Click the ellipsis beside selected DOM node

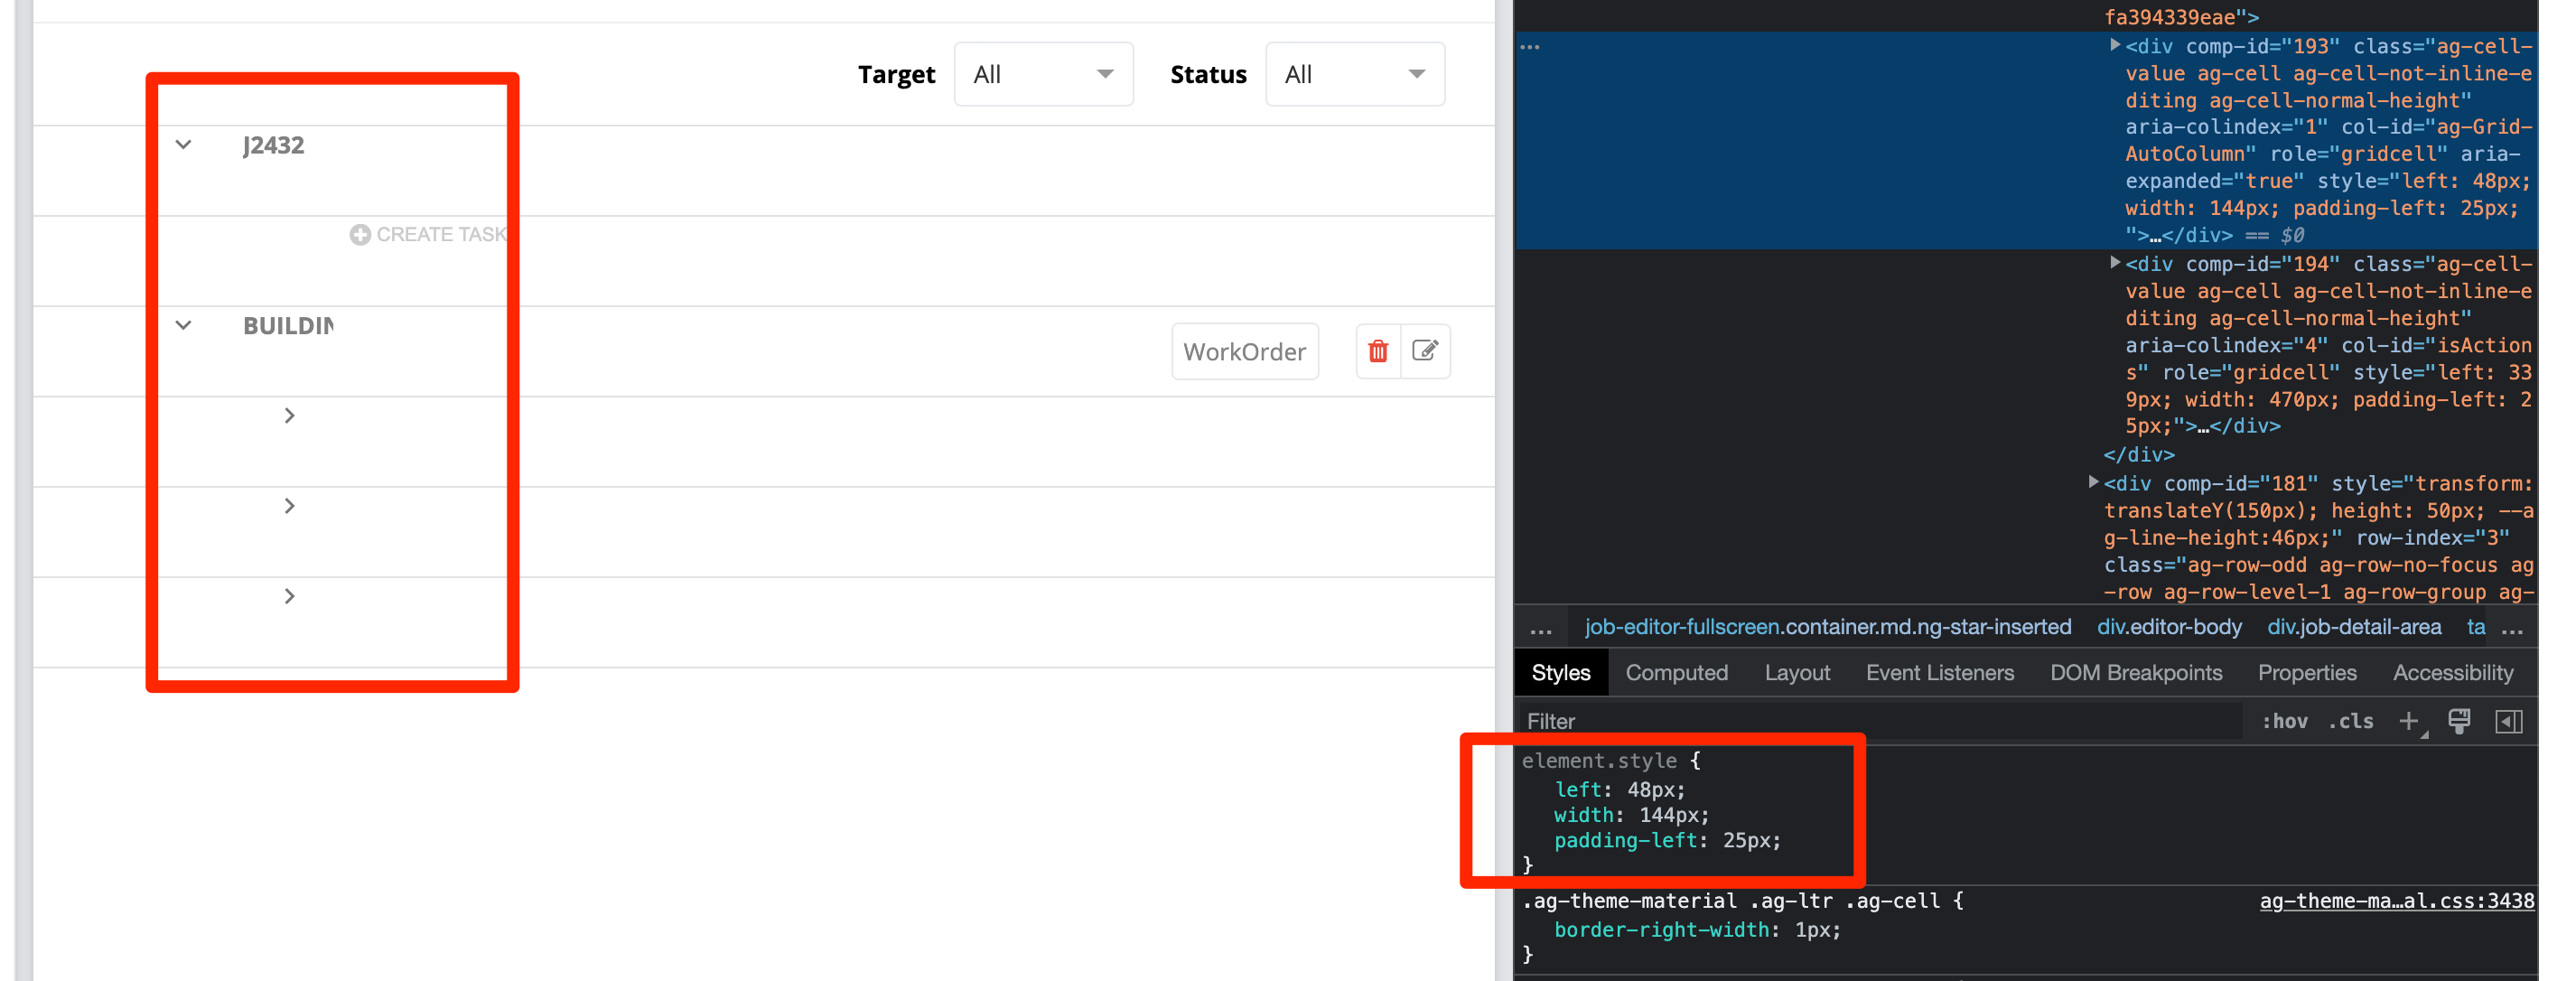point(1529,47)
